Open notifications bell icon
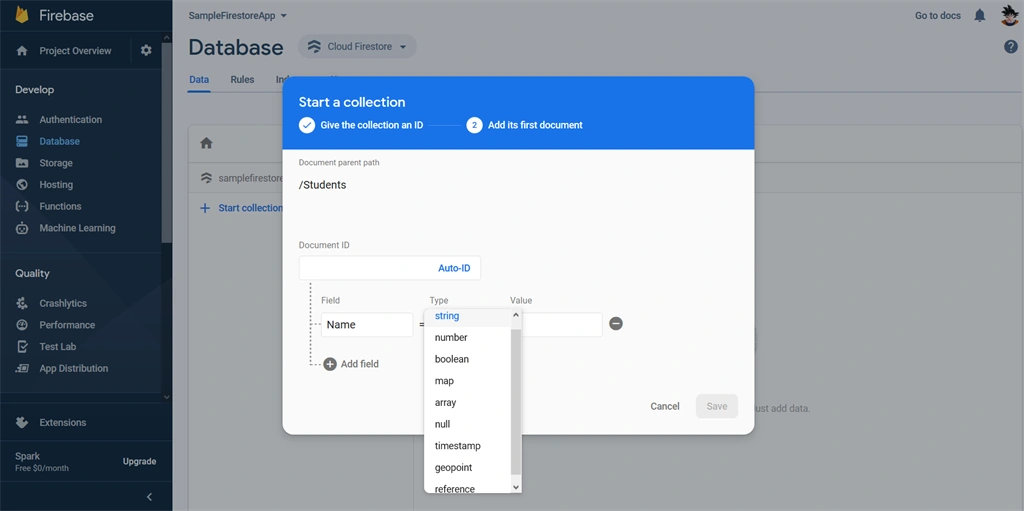The width and height of the screenshot is (1024, 511). (980, 15)
